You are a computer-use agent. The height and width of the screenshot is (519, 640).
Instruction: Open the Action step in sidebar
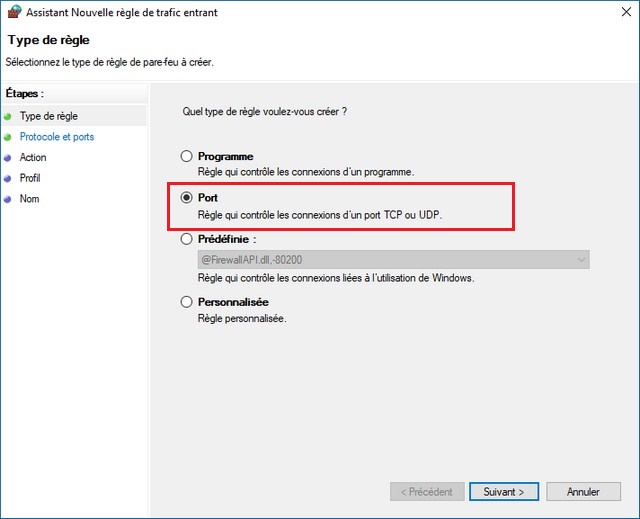[x=33, y=158]
